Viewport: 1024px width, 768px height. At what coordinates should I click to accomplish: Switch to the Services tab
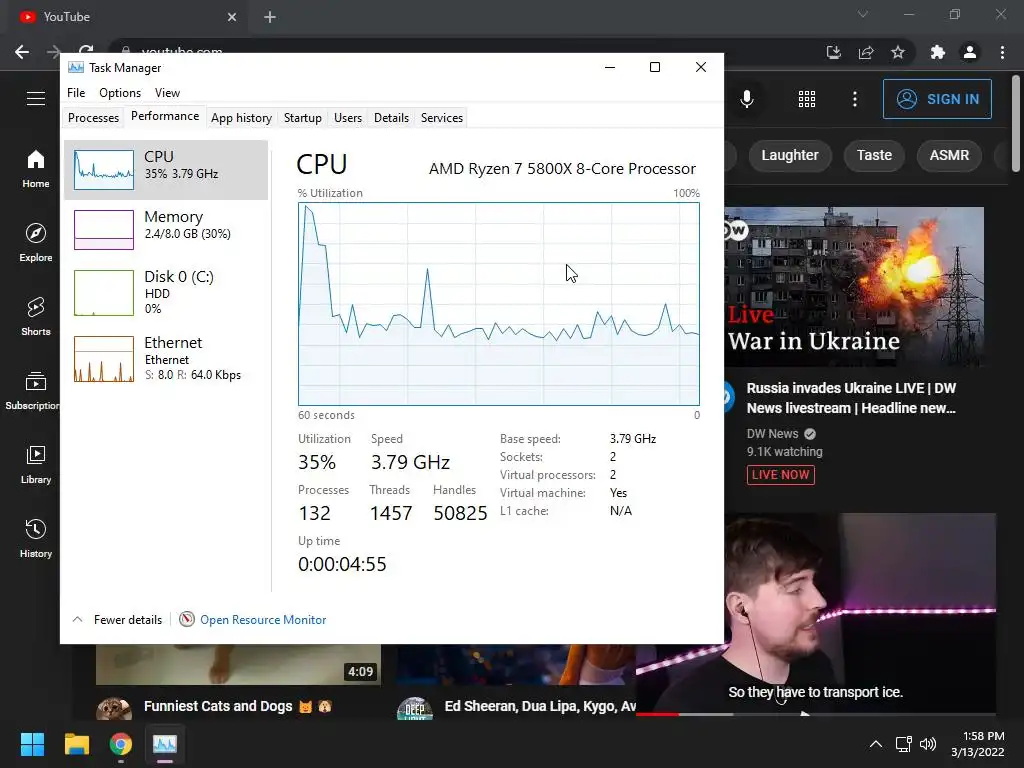(x=441, y=118)
